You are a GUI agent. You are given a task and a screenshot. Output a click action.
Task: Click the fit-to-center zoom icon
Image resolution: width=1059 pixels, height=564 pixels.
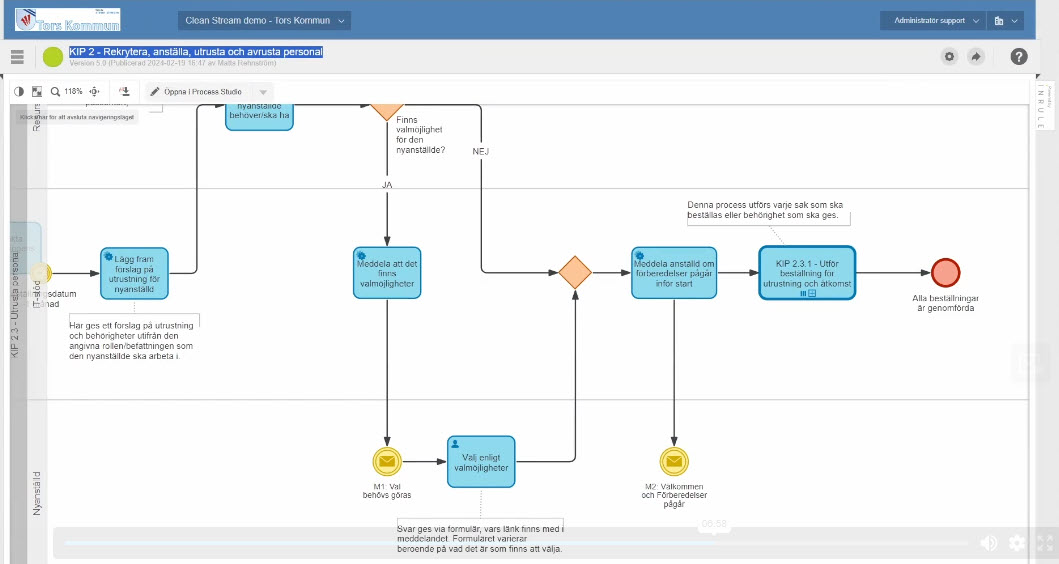coord(95,91)
